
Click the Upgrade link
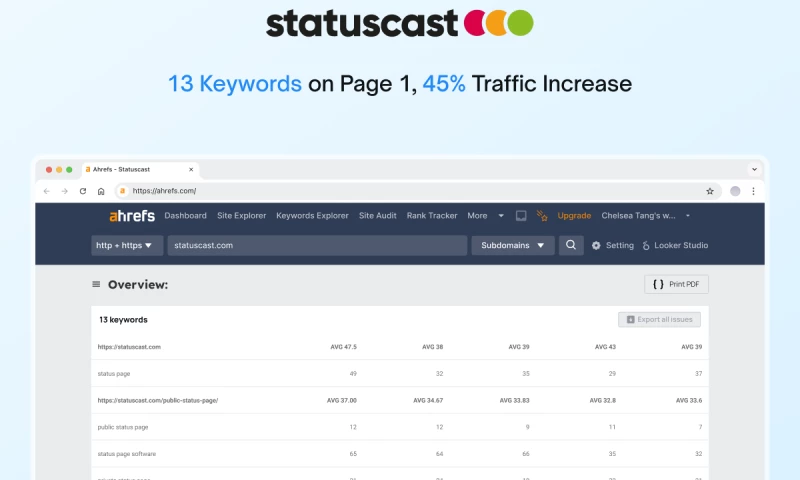pos(574,216)
